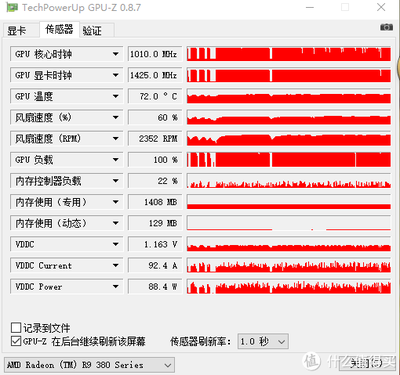Switch to the 验证 tab

pyautogui.click(x=92, y=31)
